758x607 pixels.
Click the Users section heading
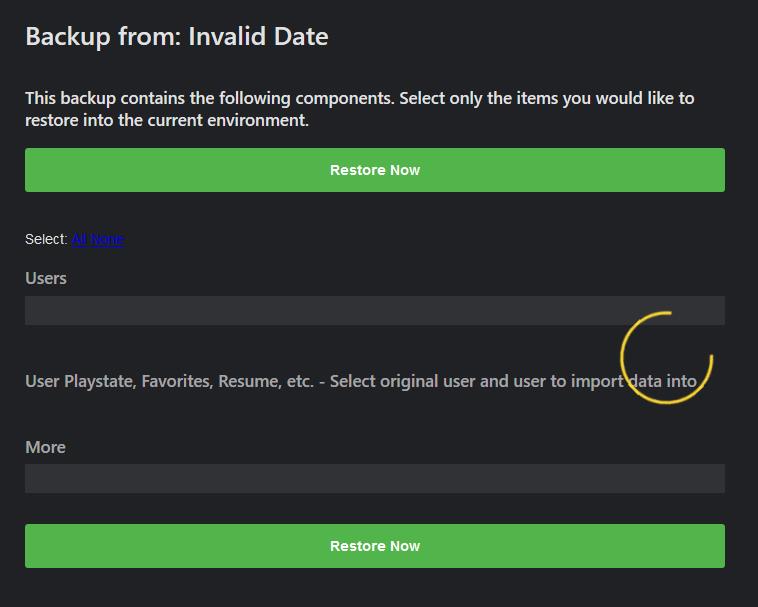(46, 278)
